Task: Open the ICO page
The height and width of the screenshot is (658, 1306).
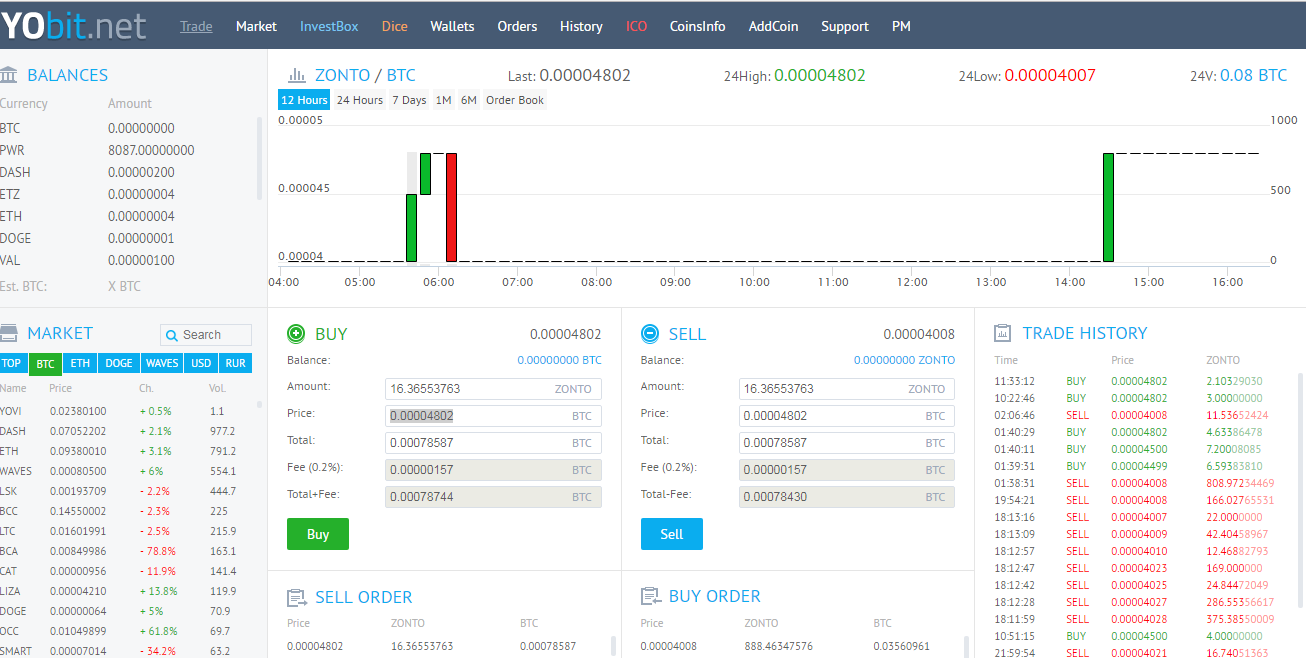Action: click(636, 26)
